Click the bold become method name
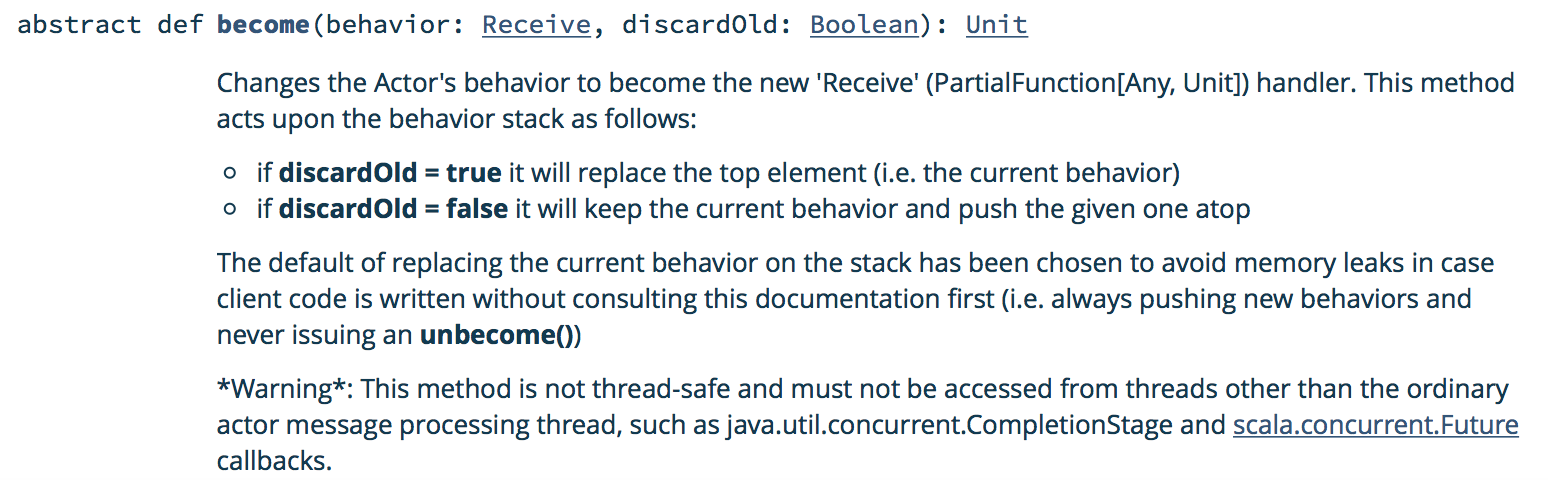 263,25
